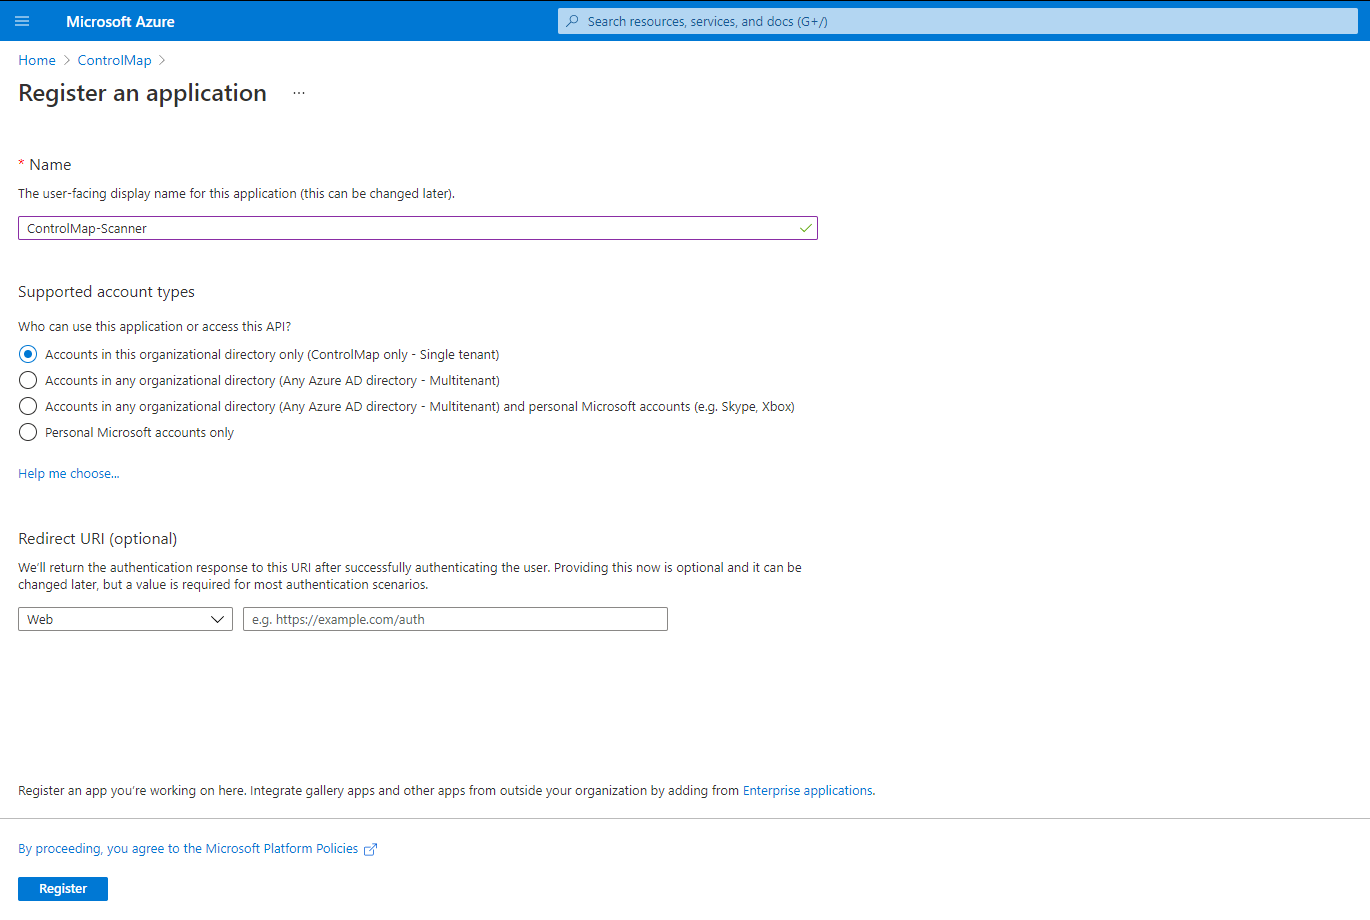
Task: Focus the Search resources, services, and docs box
Action: pos(958,21)
